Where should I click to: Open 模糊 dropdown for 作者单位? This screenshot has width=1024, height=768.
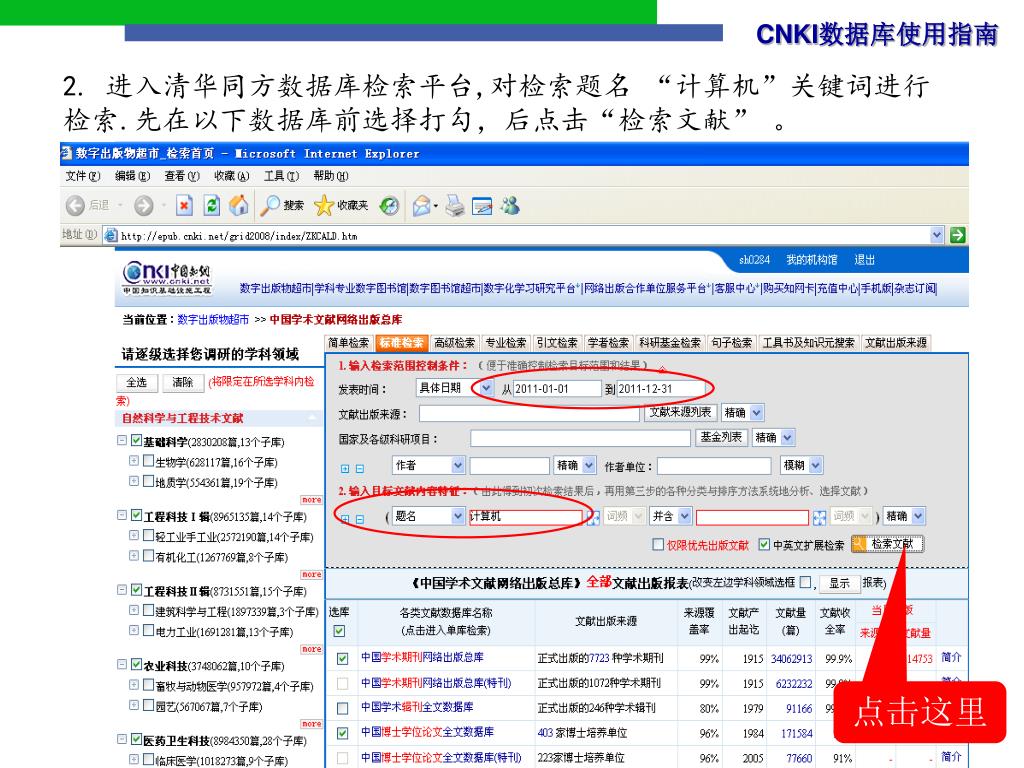pyautogui.click(x=815, y=465)
